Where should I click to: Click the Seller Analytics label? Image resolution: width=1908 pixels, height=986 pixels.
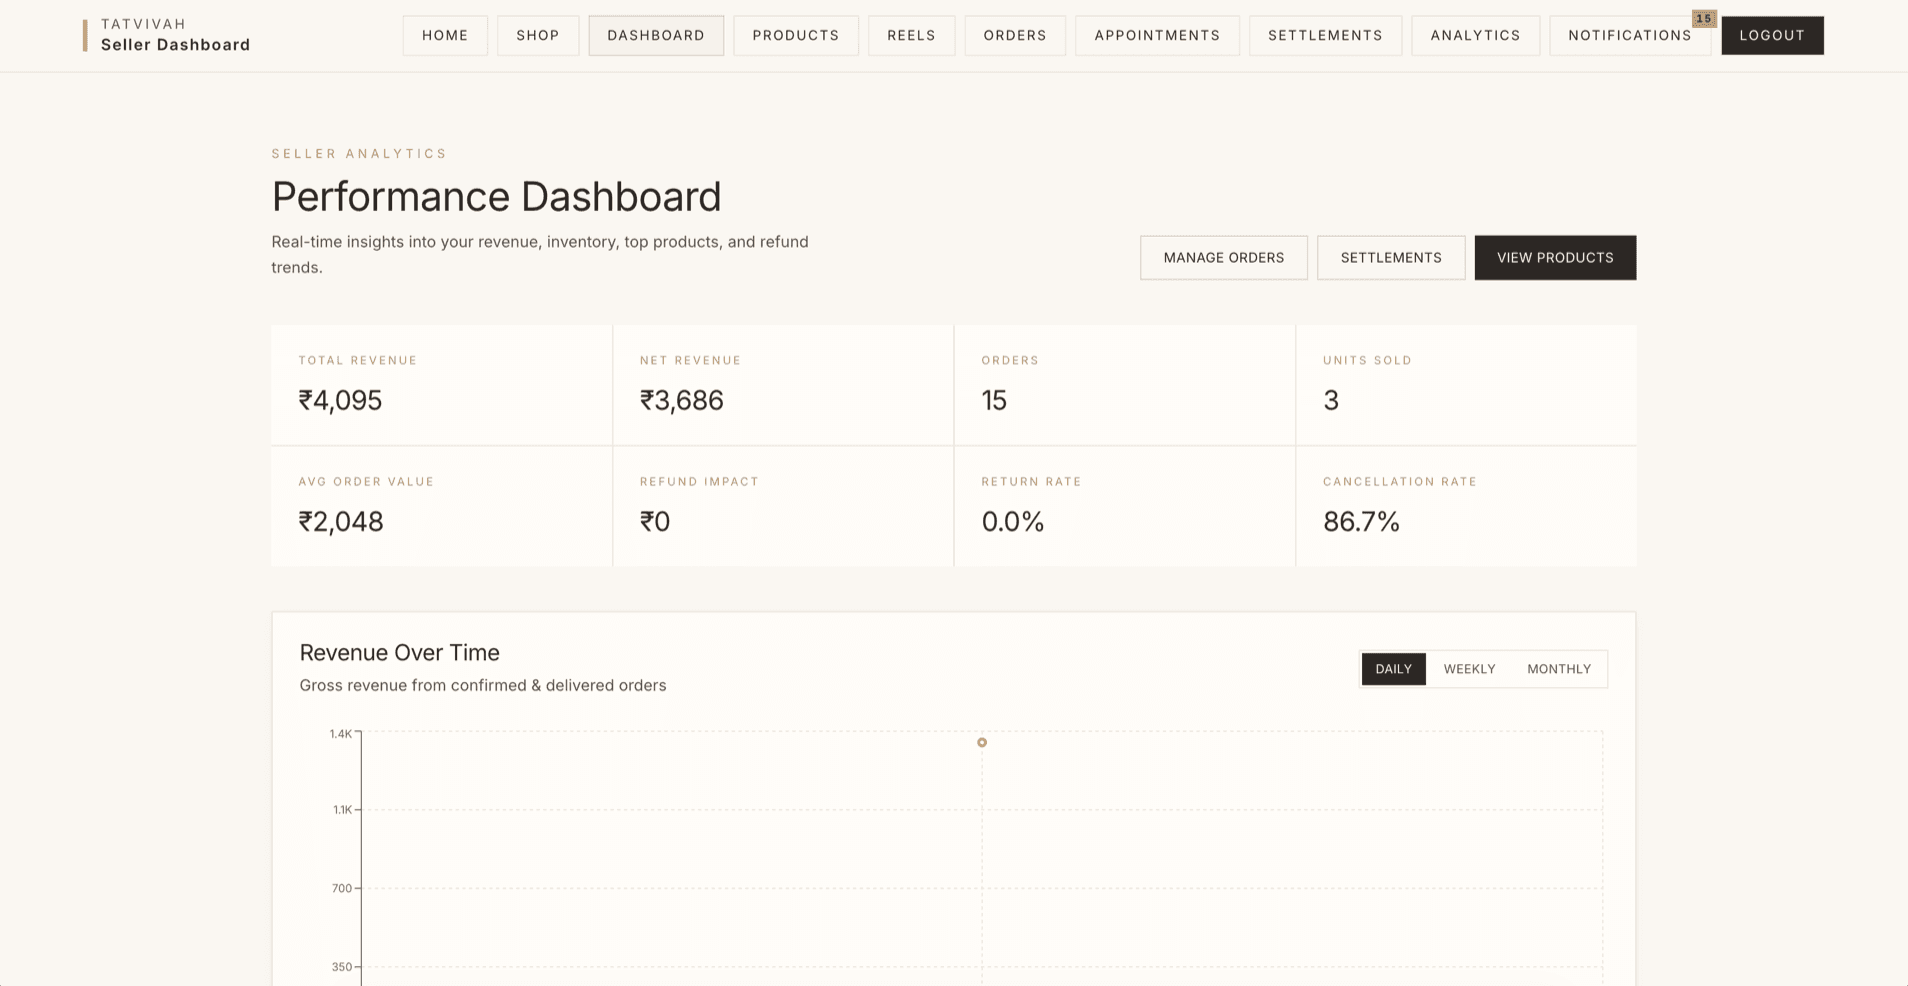click(x=360, y=153)
